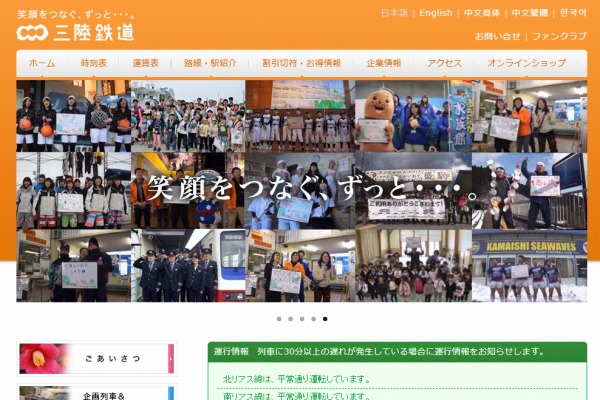The height and width of the screenshot is (400, 600).
Task: Go to ホーム in the navigation bar
Action: tap(42, 63)
